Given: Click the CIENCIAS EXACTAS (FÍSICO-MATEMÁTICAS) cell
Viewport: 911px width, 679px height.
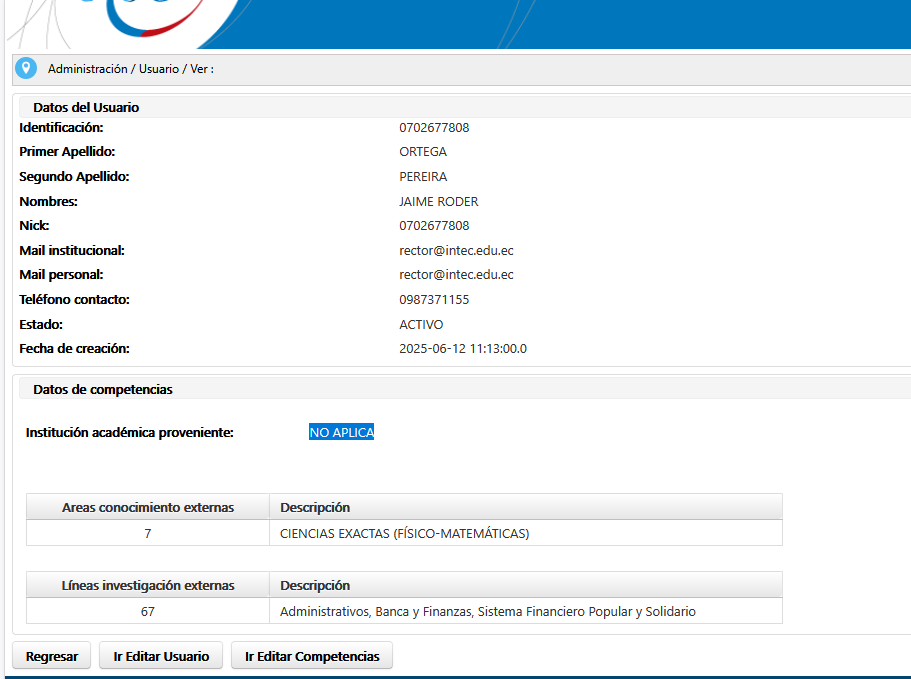Looking at the screenshot, I should point(526,533).
